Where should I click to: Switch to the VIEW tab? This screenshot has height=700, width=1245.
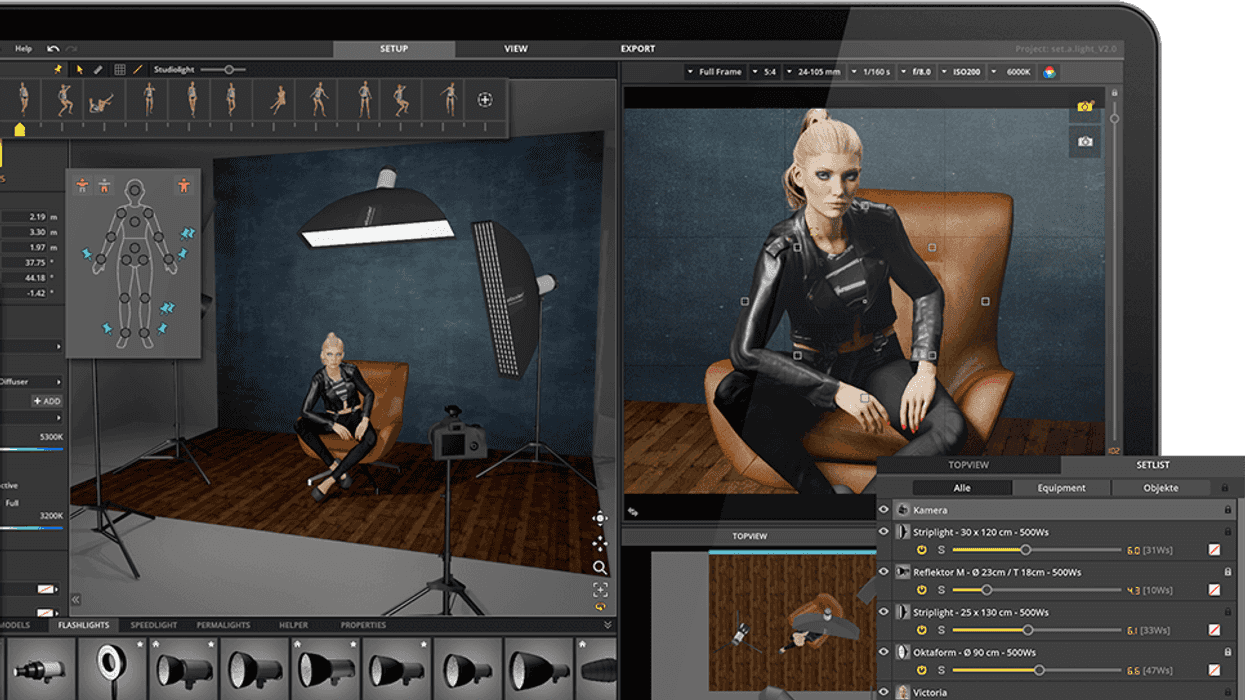pos(516,48)
